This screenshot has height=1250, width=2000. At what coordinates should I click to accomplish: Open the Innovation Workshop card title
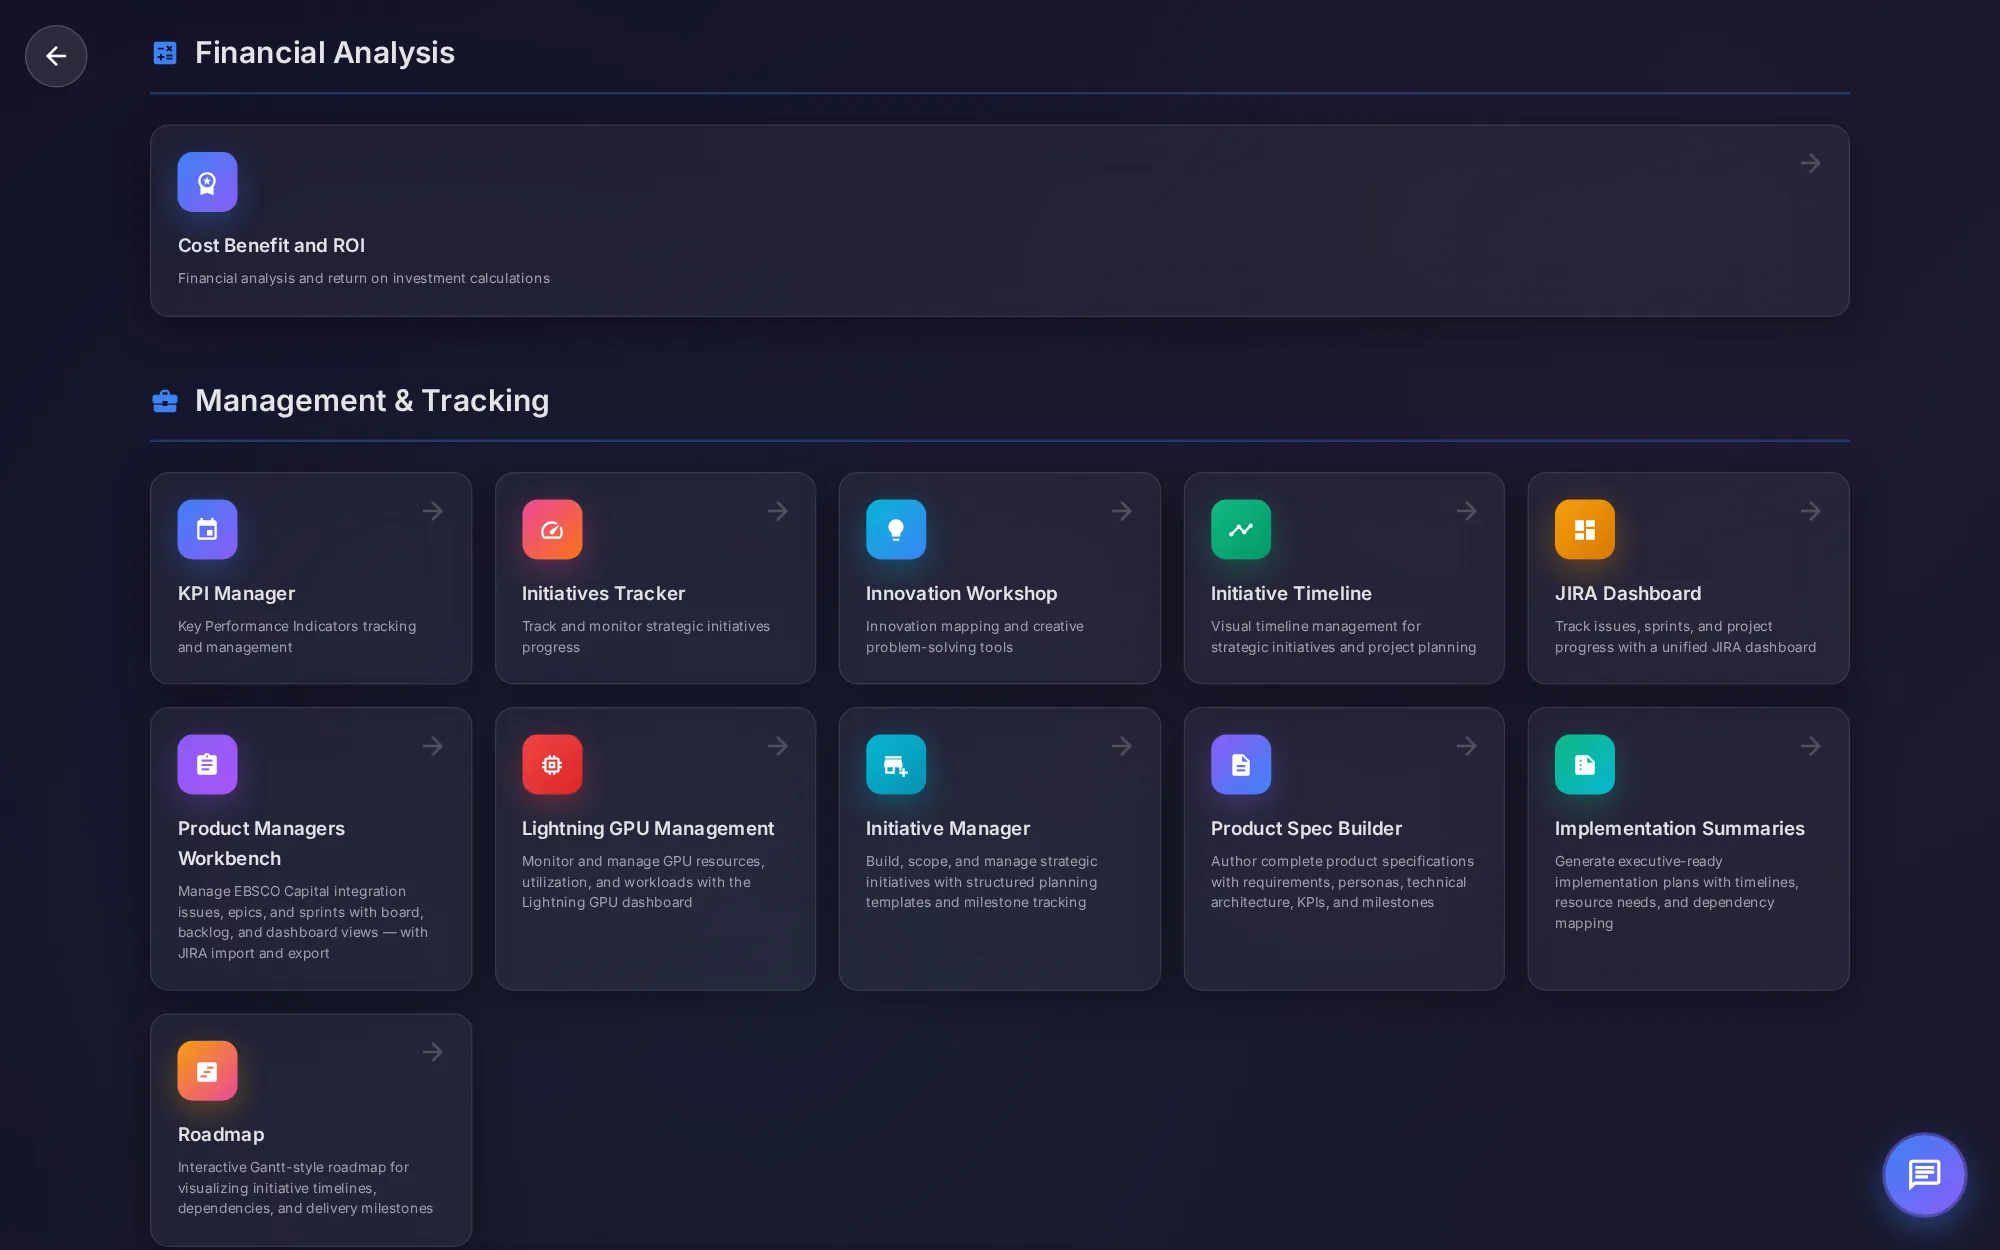tap(961, 594)
